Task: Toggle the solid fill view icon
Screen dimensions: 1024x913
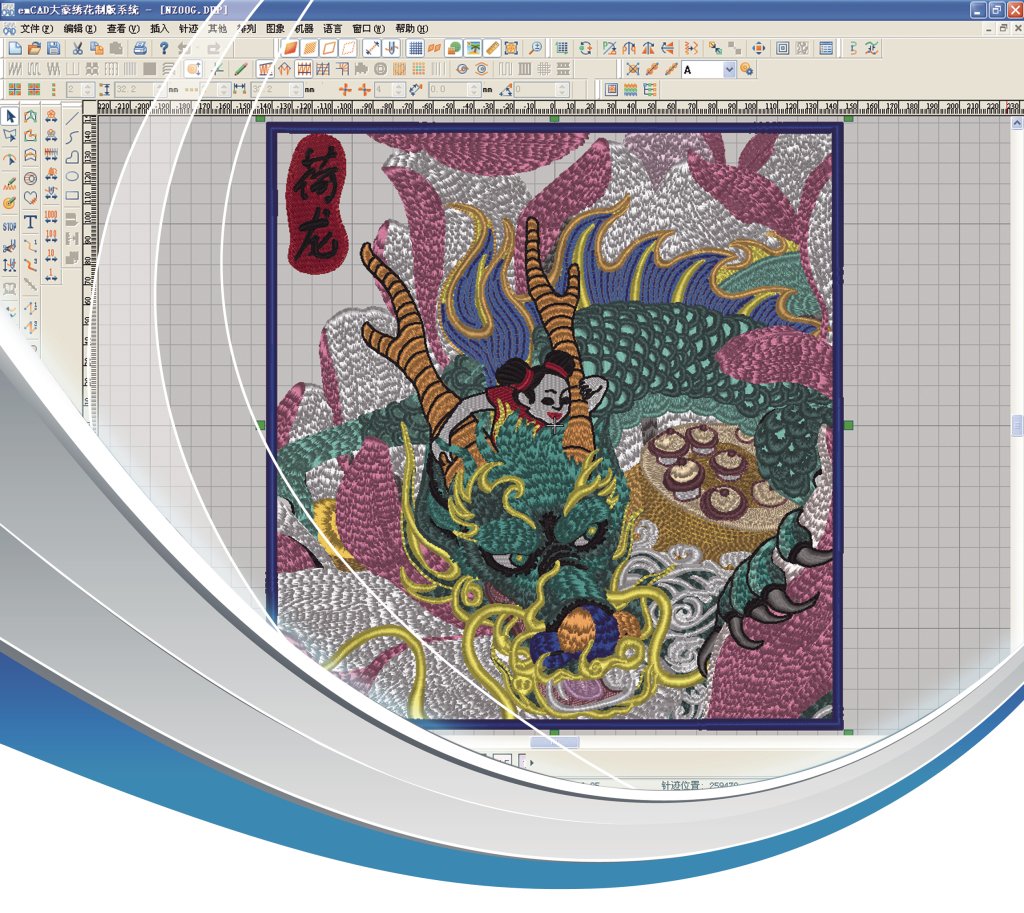Action: click(291, 48)
